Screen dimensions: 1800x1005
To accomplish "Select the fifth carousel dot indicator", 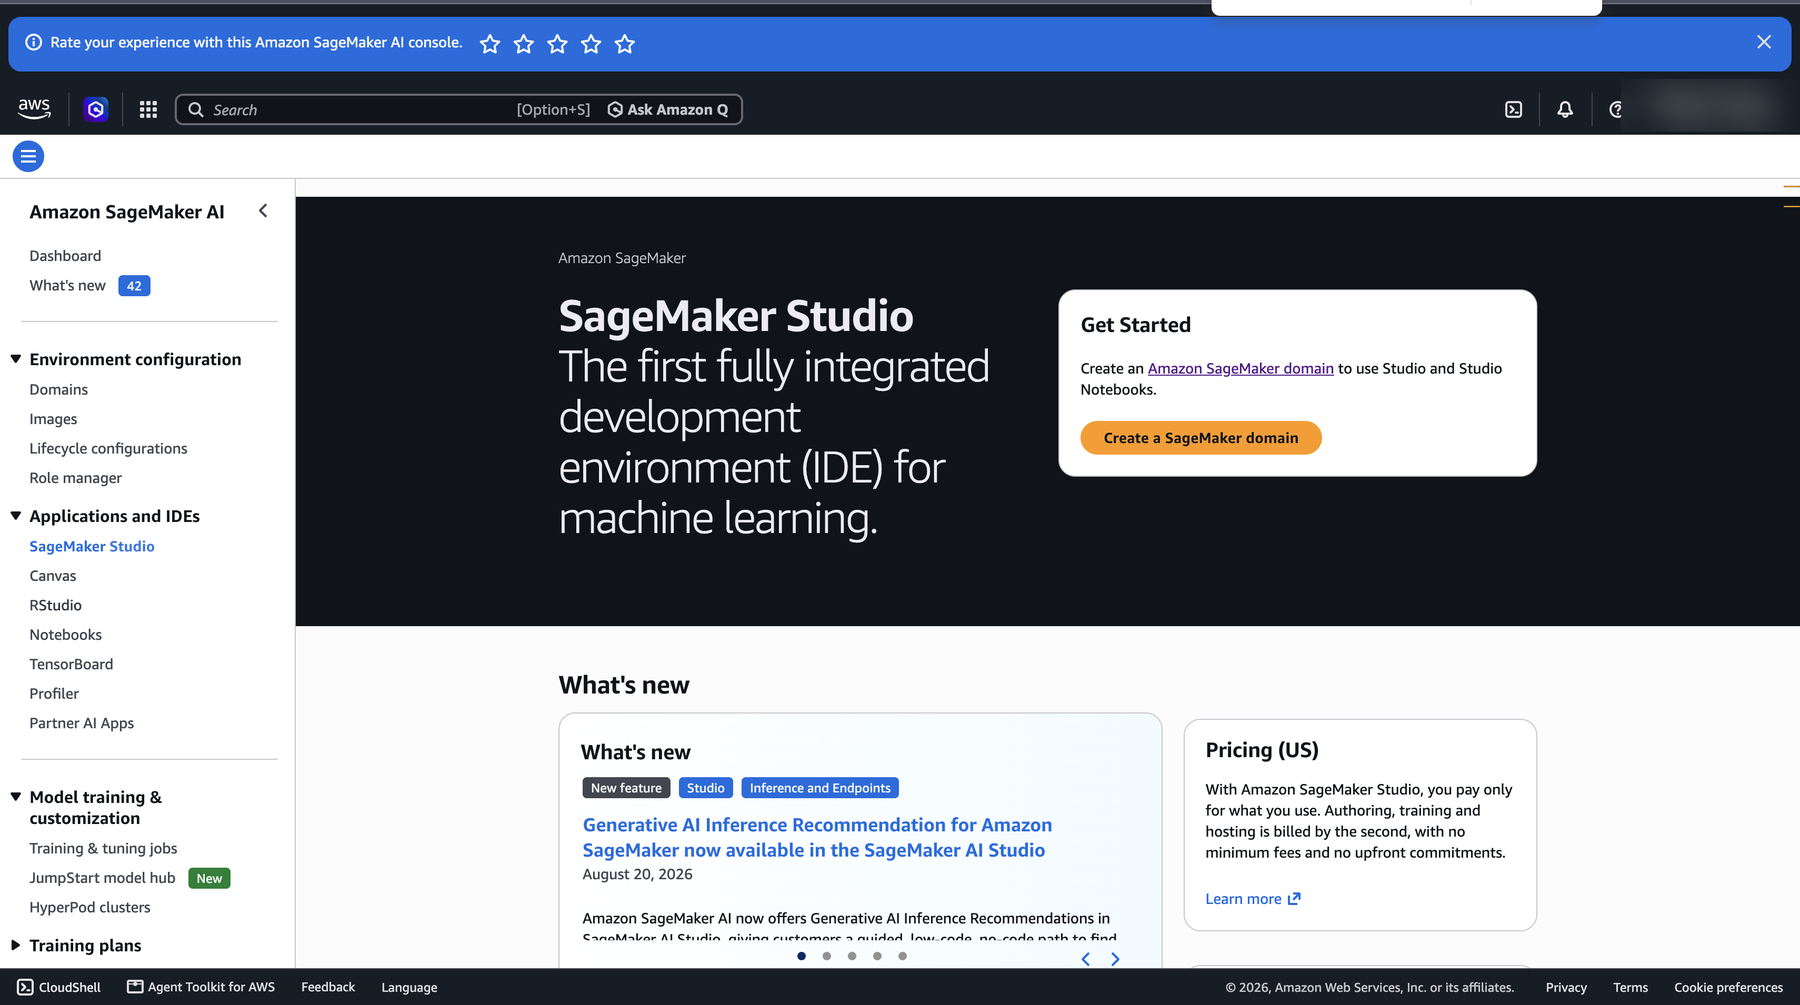I will tap(902, 956).
